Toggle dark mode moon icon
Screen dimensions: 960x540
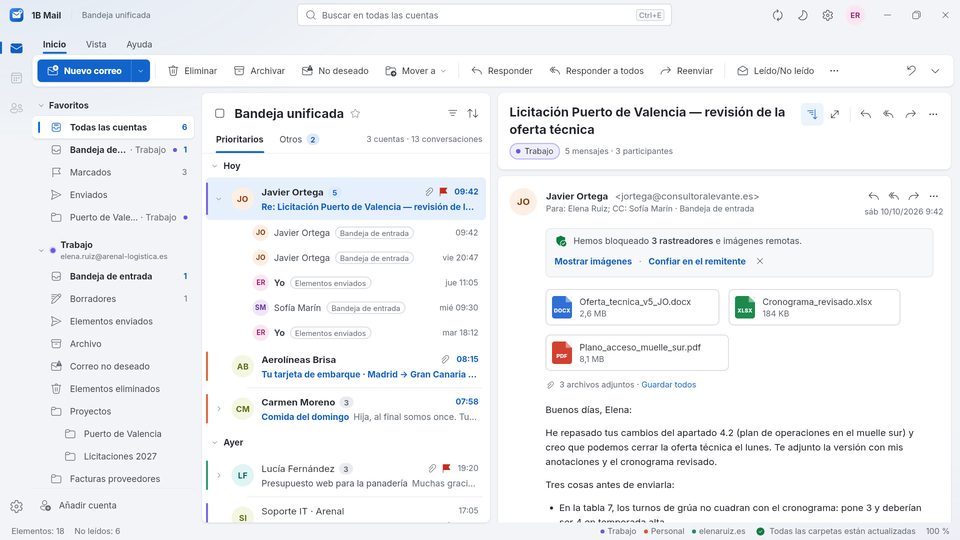click(x=803, y=15)
